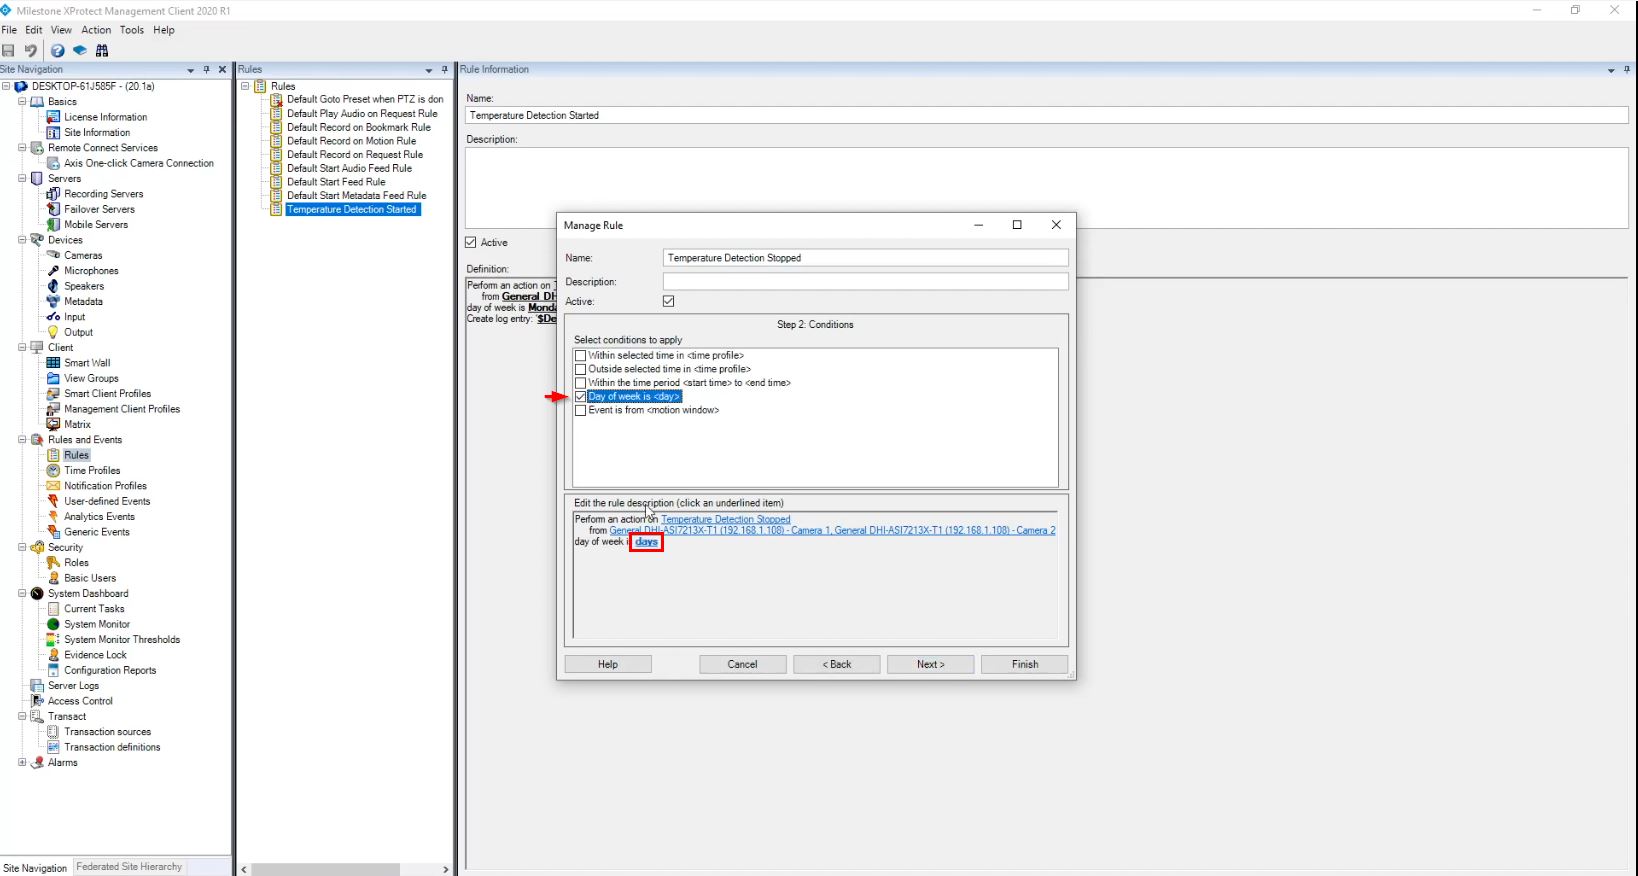1638x876 pixels.
Task: Select User-defined Events node
Action: point(107,501)
